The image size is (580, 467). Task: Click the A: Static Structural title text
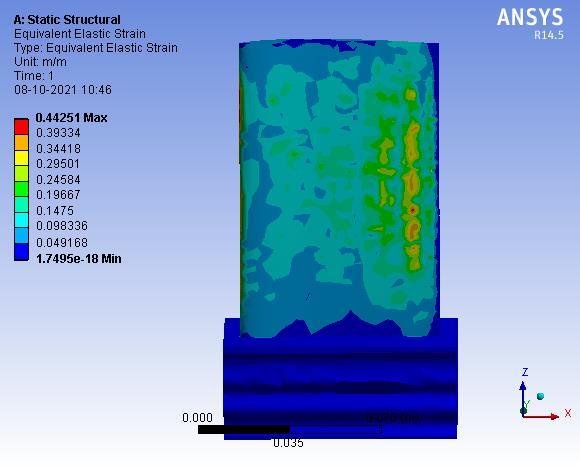[67, 20]
